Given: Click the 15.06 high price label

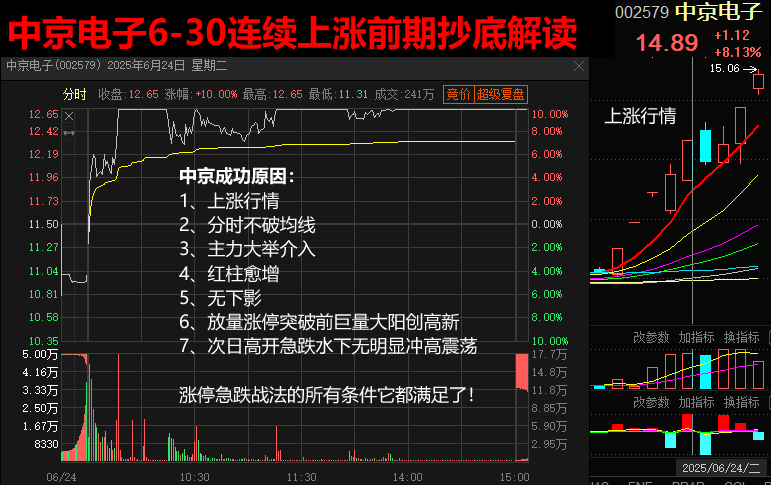Looking at the screenshot, I should pyautogui.click(x=724, y=68).
